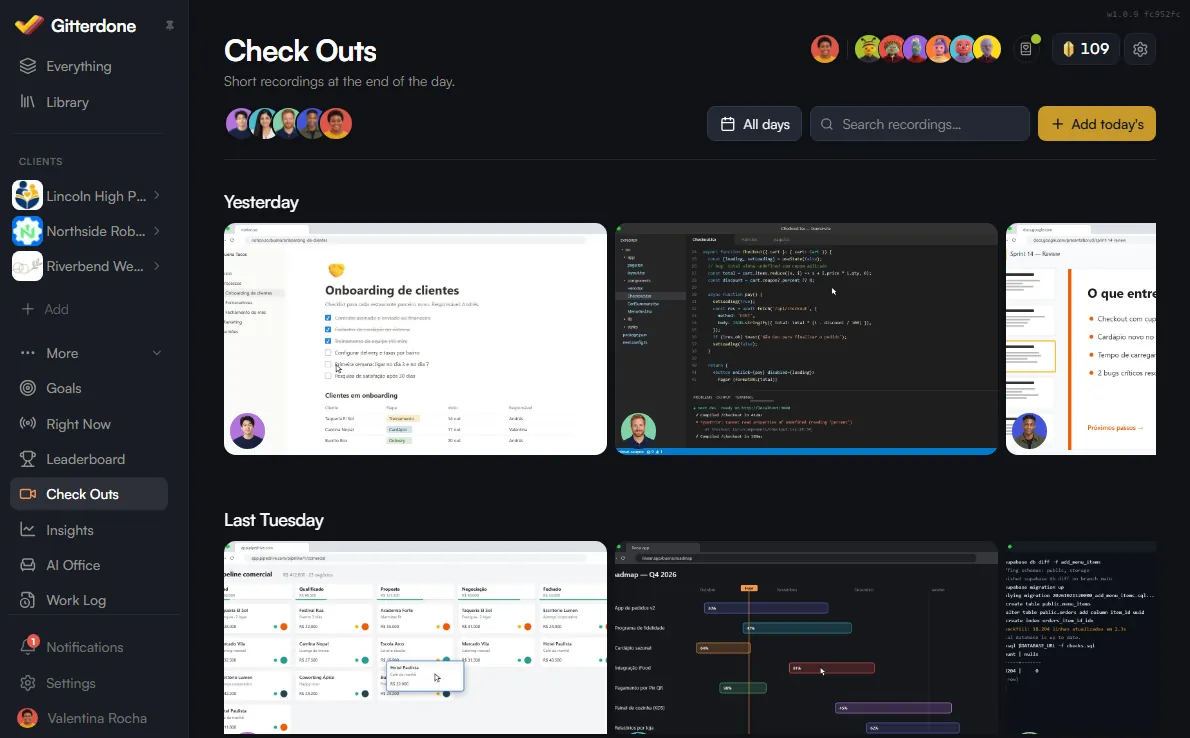
Task: Open the Sprint 14 presentation recording
Action: (x=1081, y=339)
